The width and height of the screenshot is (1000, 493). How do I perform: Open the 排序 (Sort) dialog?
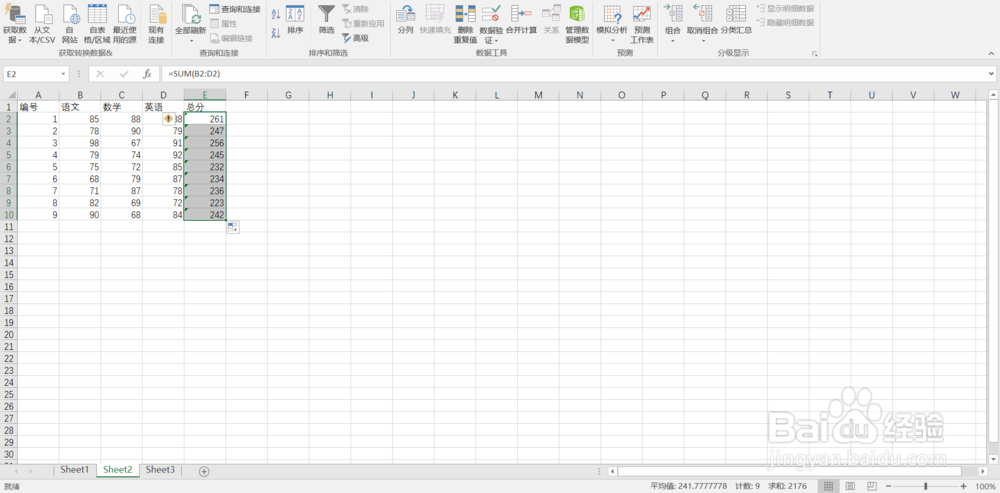tap(295, 19)
